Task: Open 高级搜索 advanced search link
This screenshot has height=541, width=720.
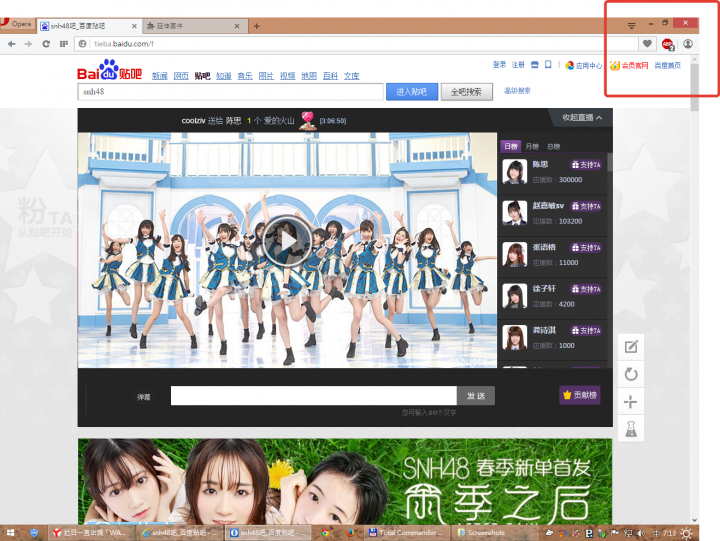Action: point(517,90)
